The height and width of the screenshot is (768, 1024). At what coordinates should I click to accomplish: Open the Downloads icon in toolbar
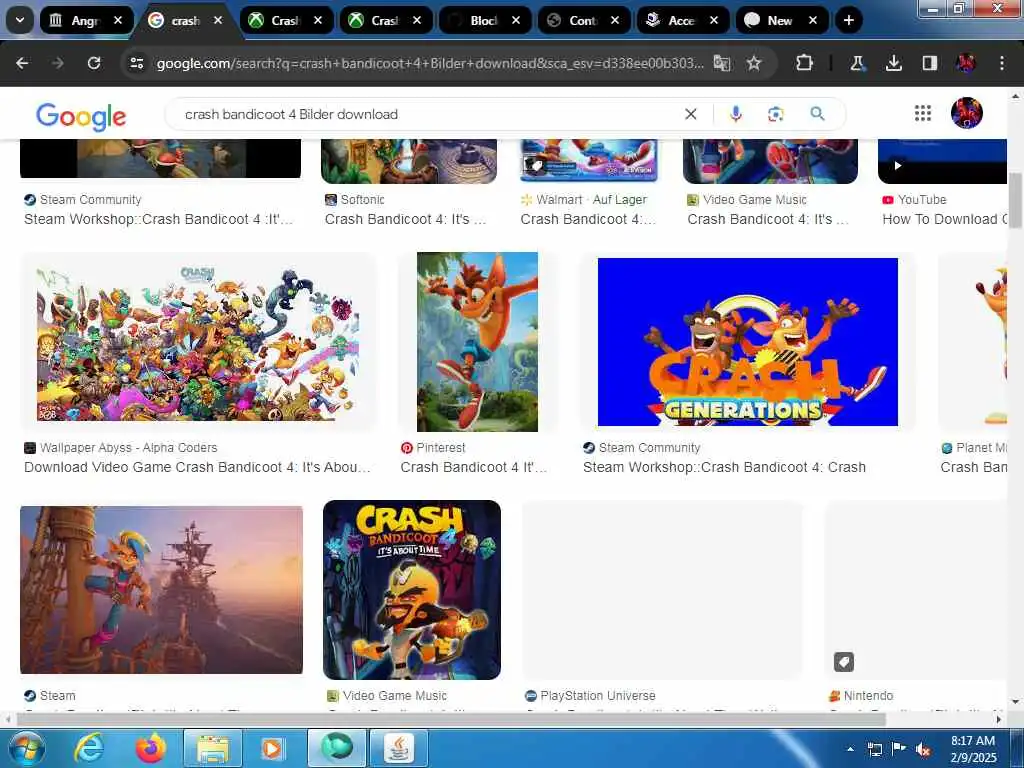coord(894,63)
